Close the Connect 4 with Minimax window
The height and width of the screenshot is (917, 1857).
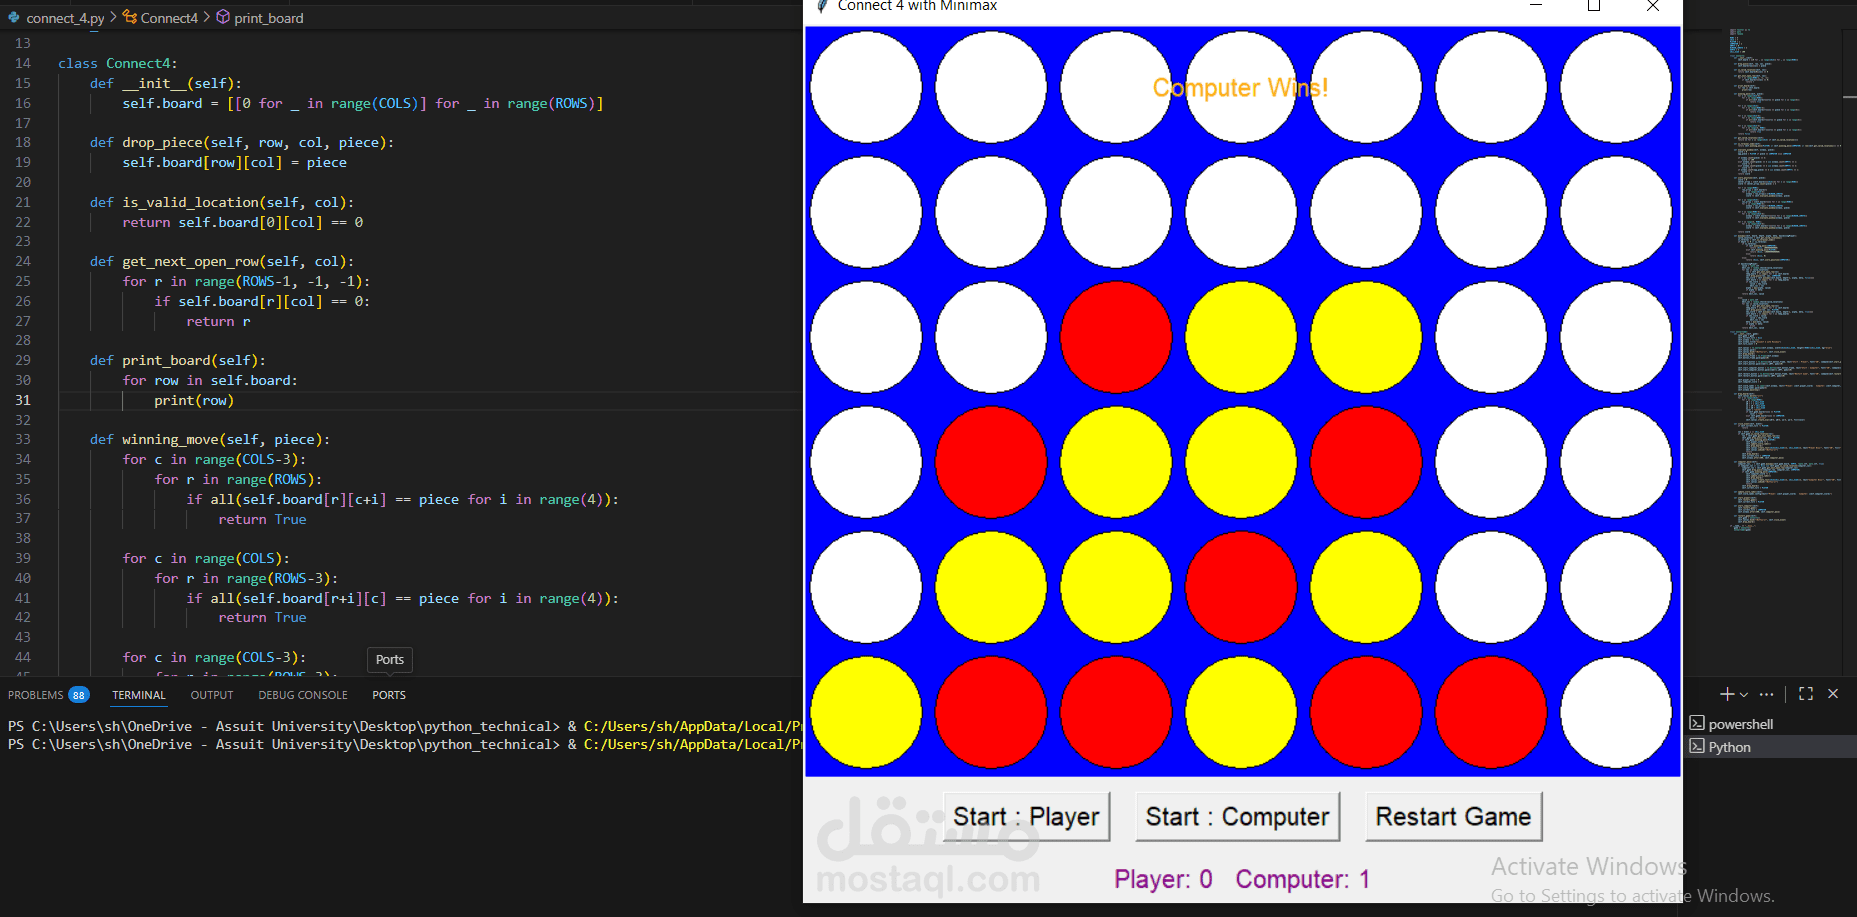click(1653, 6)
